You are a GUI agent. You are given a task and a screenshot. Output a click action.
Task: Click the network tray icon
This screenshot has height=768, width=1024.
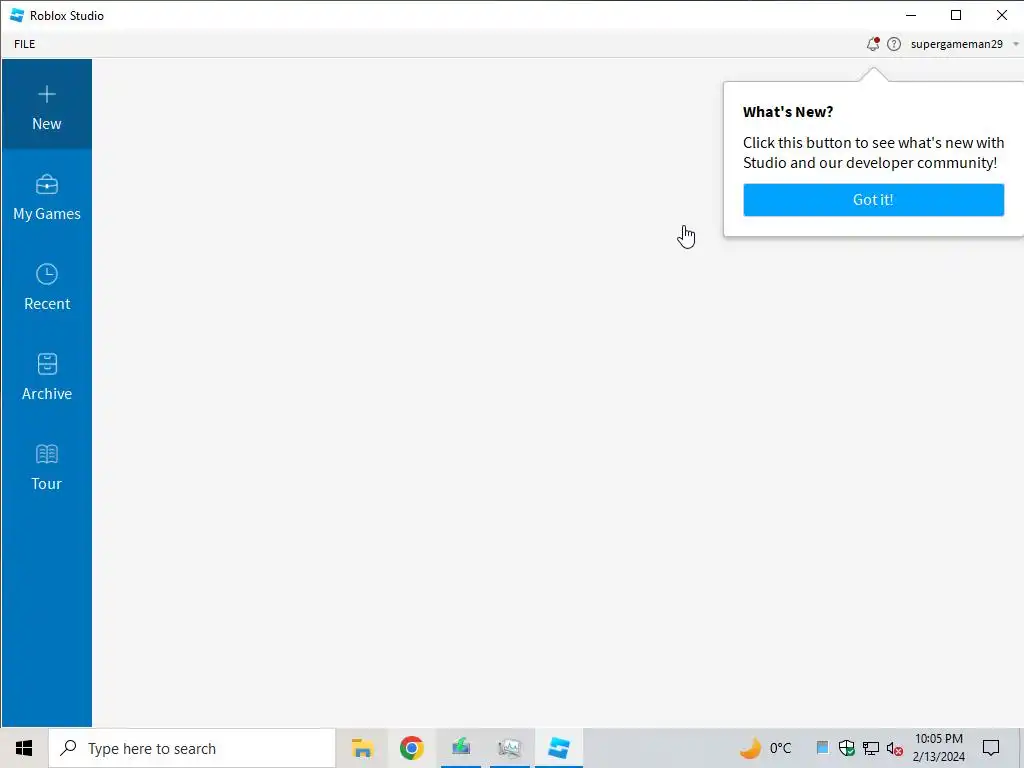coord(871,748)
